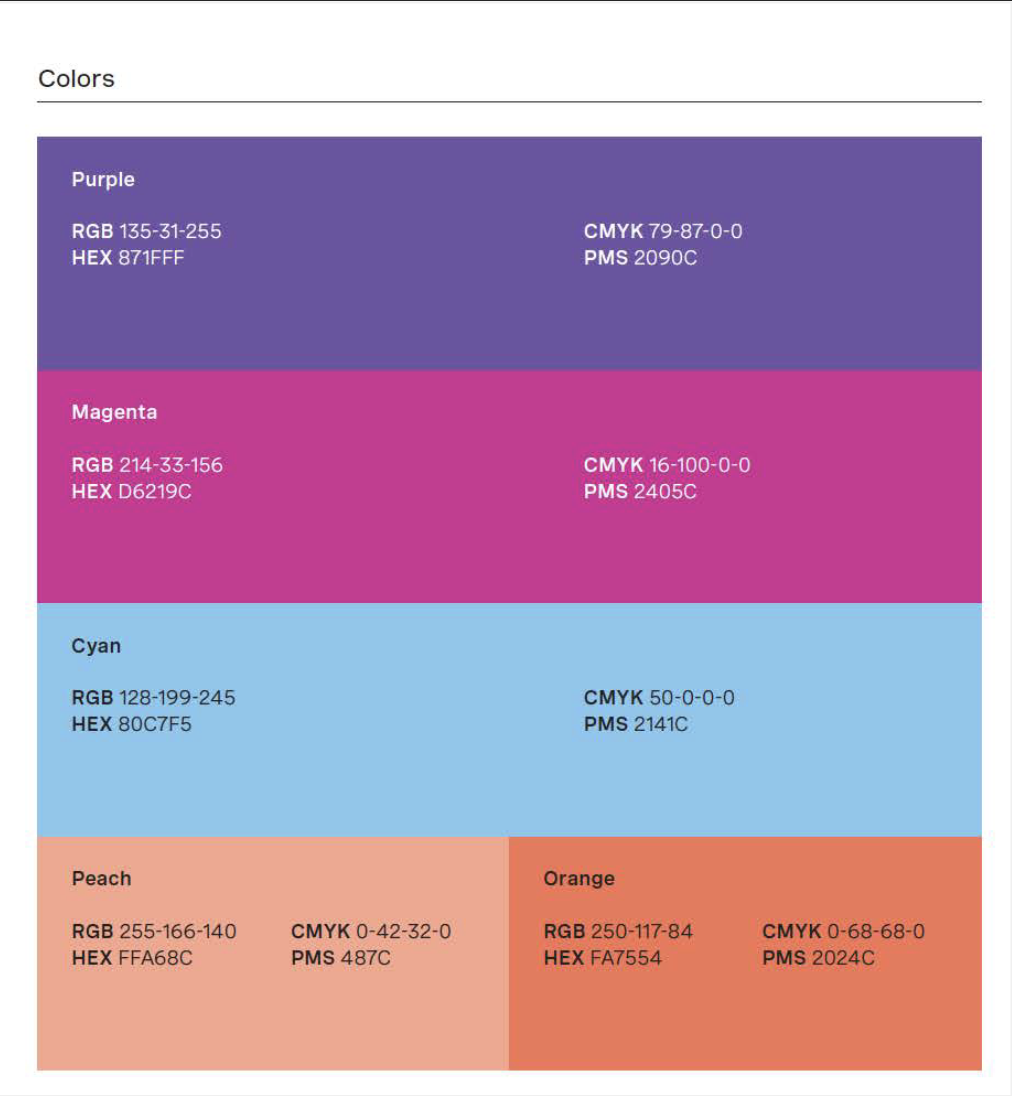Viewport: 1012px width, 1096px height.
Task: Select the Orange RGB 250-117-84 value
Action: tap(618, 931)
